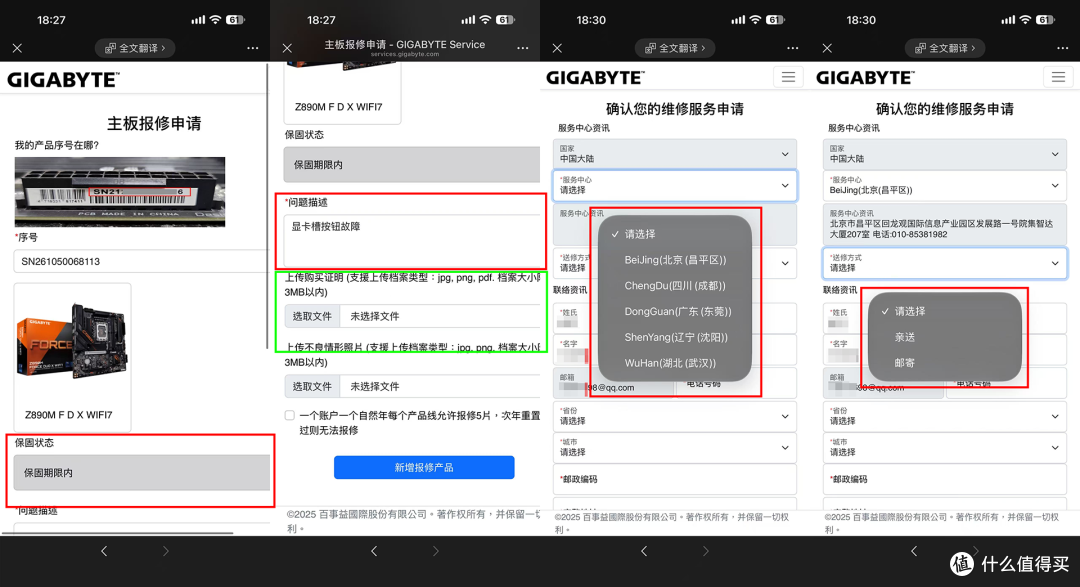Tap vertical scrollbar on first phone screen
This screenshot has height=587, width=1080.
click(x=267, y=207)
